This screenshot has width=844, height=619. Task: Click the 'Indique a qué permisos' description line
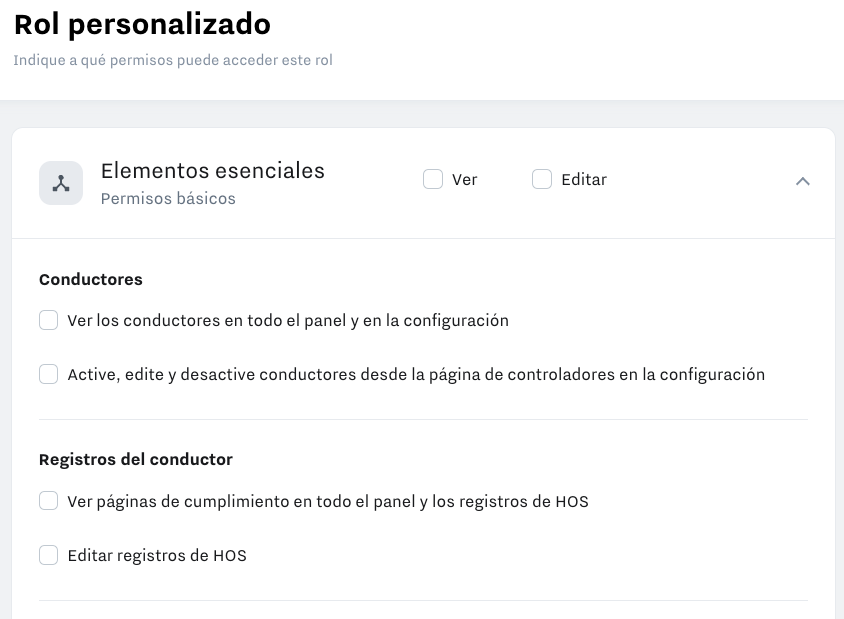coord(173,60)
